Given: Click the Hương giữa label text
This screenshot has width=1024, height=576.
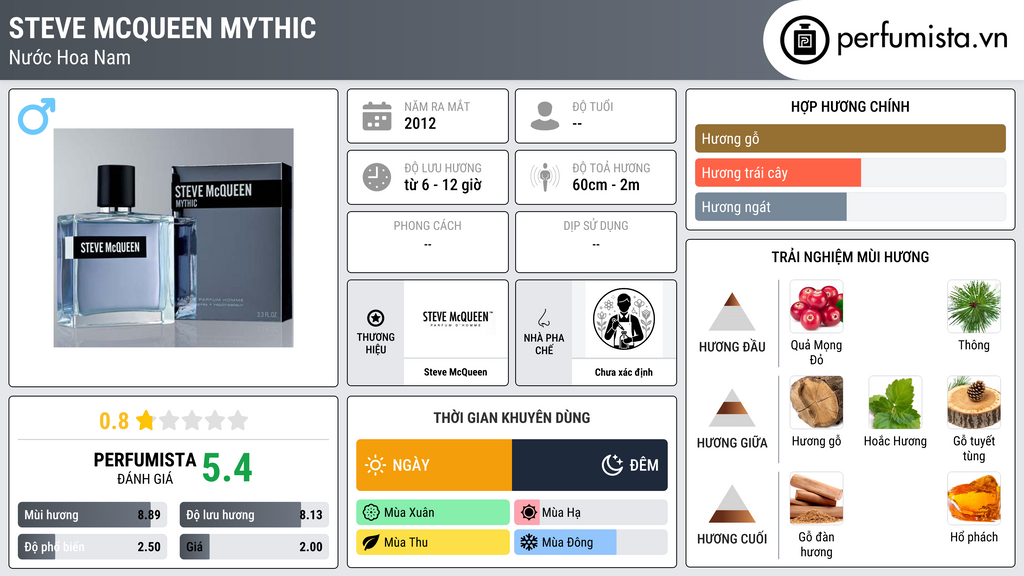Looking at the screenshot, I should 732,443.
